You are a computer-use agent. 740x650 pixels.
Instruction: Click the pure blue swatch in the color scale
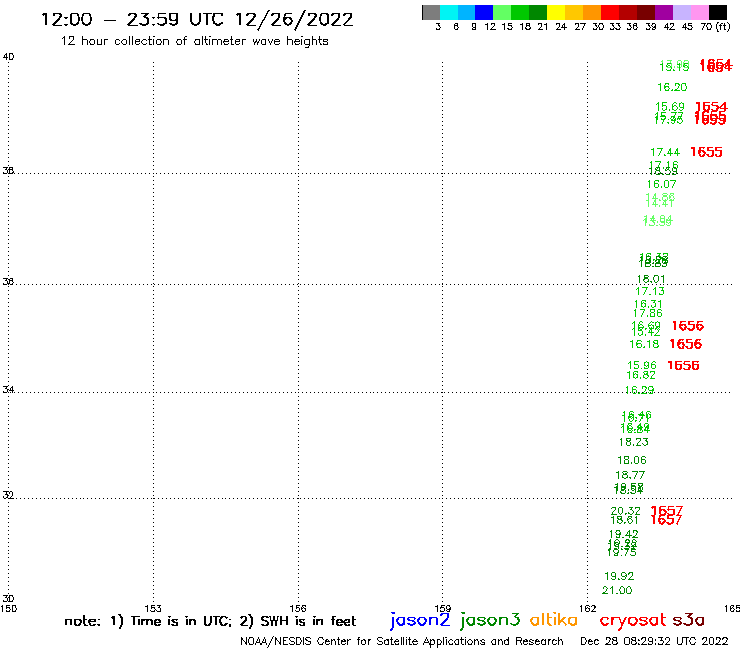point(484,12)
